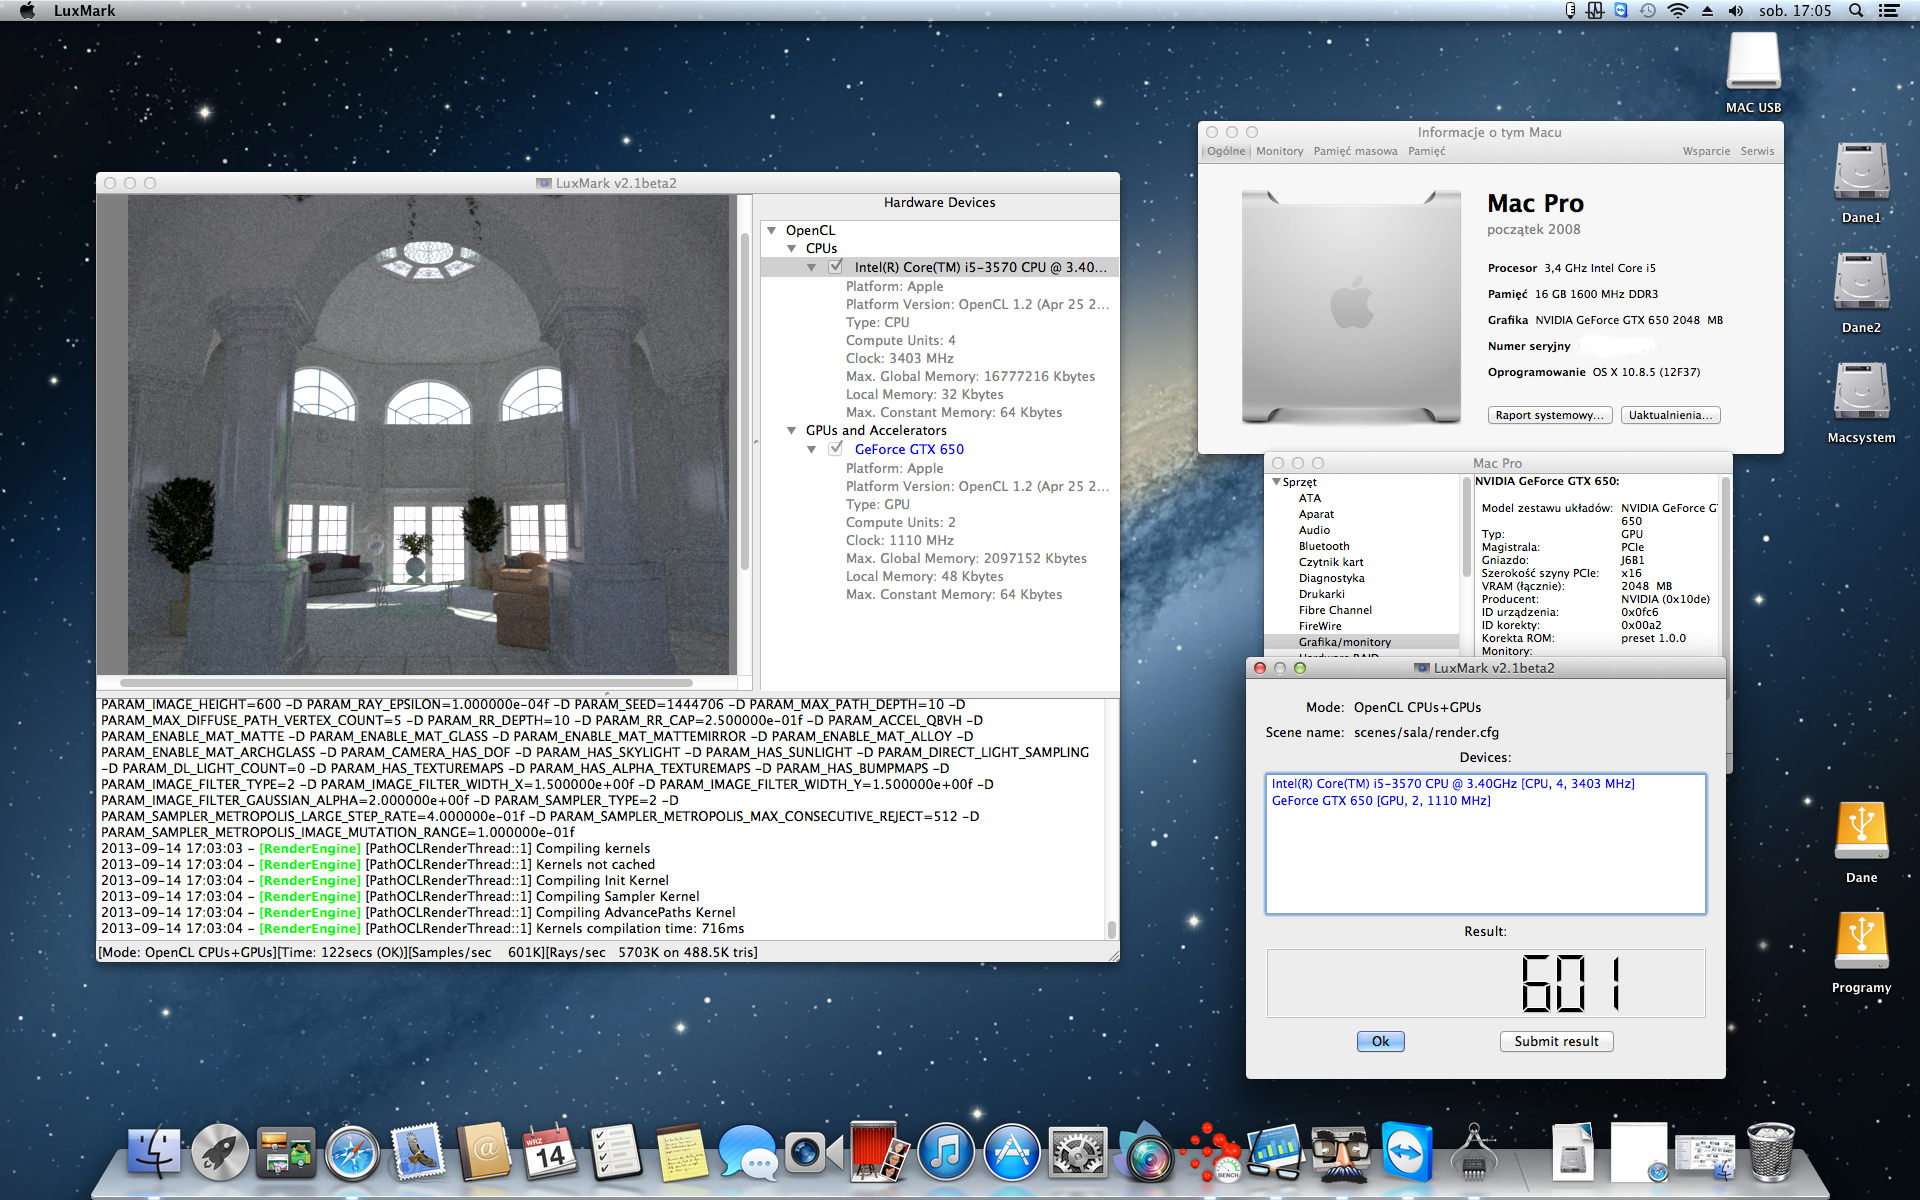Screen dimensions: 1920x1200
Task: Select Grafika/monitory in Mac Pro sidebar
Action: (1345, 642)
